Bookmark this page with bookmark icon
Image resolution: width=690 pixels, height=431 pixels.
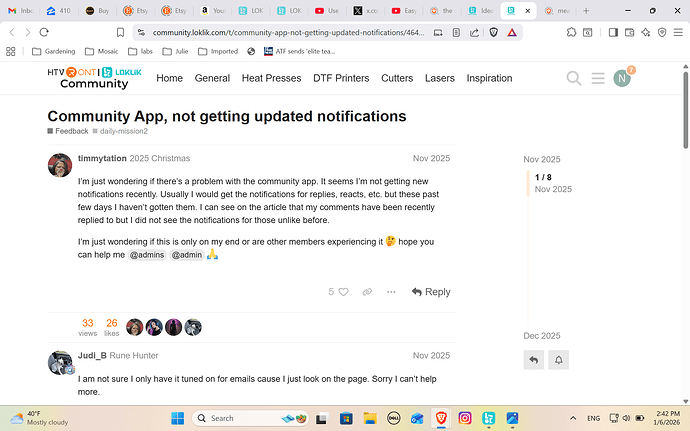click(x=120, y=32)
